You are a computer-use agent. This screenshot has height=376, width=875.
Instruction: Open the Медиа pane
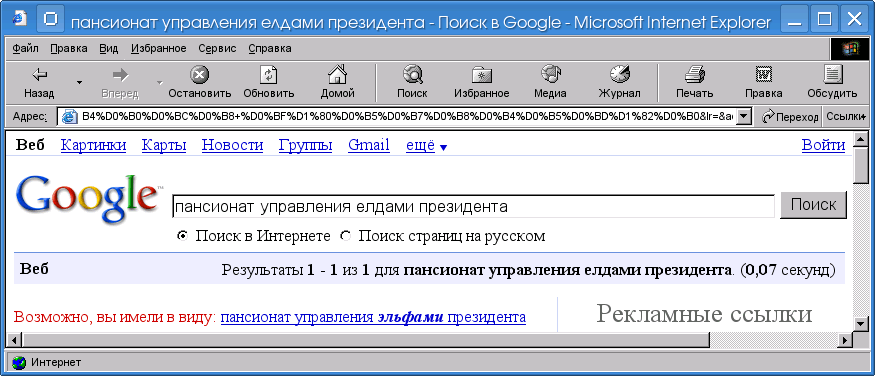[550, 83]
